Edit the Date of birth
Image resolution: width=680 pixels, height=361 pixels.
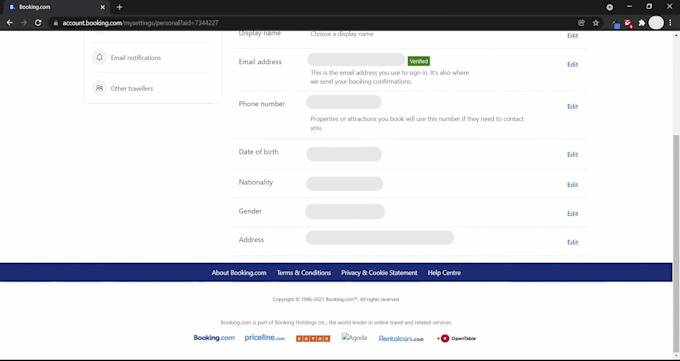click(x=572, y=154)
